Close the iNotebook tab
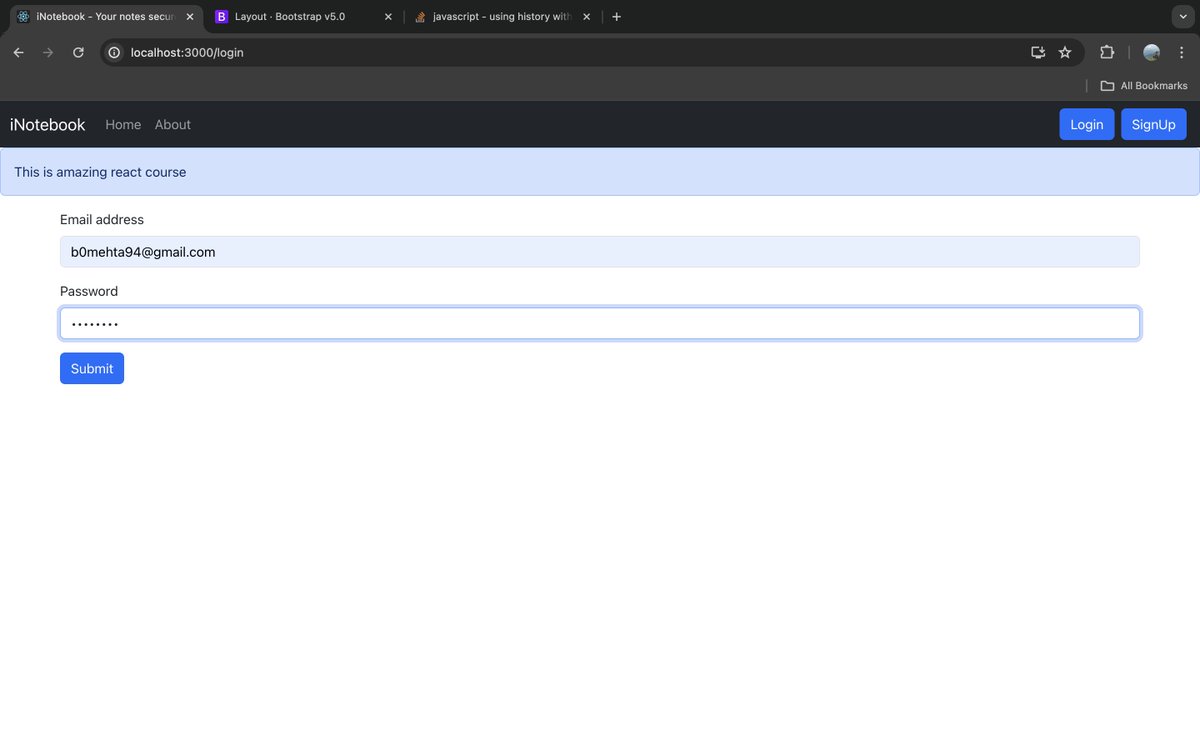Screen dimensions: 1200x750 190,17
